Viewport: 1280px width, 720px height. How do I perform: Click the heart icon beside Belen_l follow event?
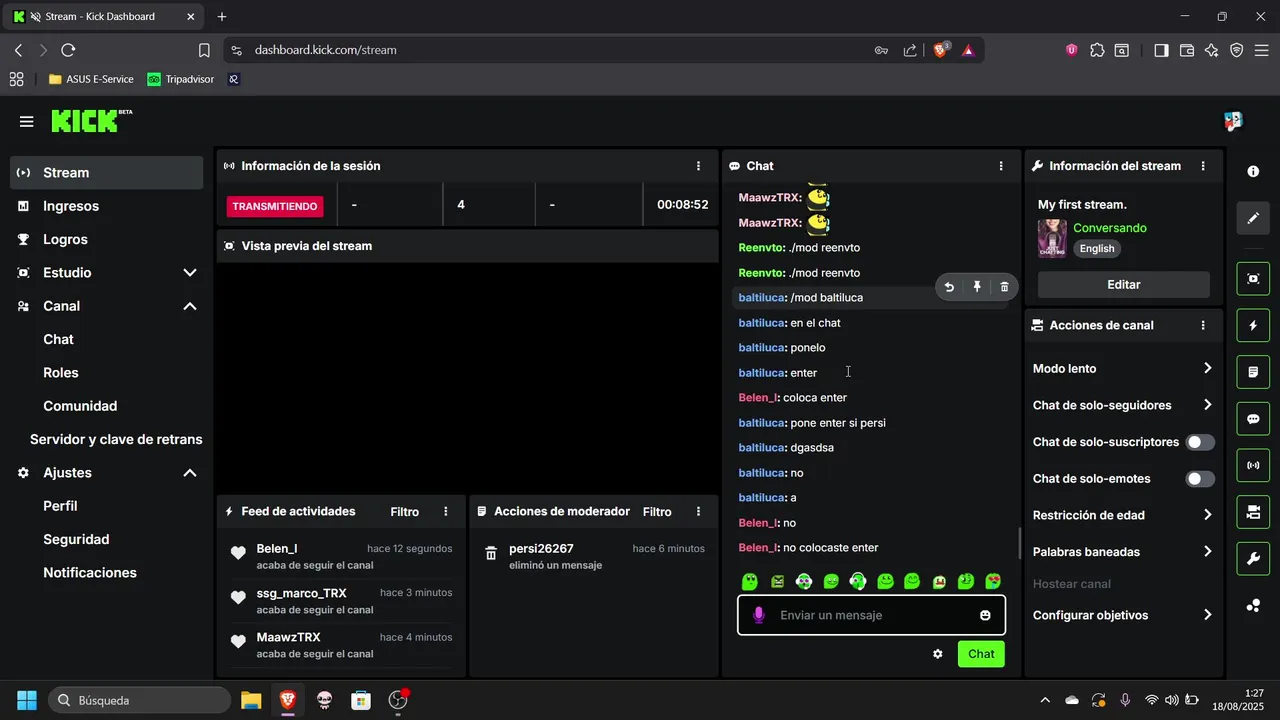tap(238, 553)
